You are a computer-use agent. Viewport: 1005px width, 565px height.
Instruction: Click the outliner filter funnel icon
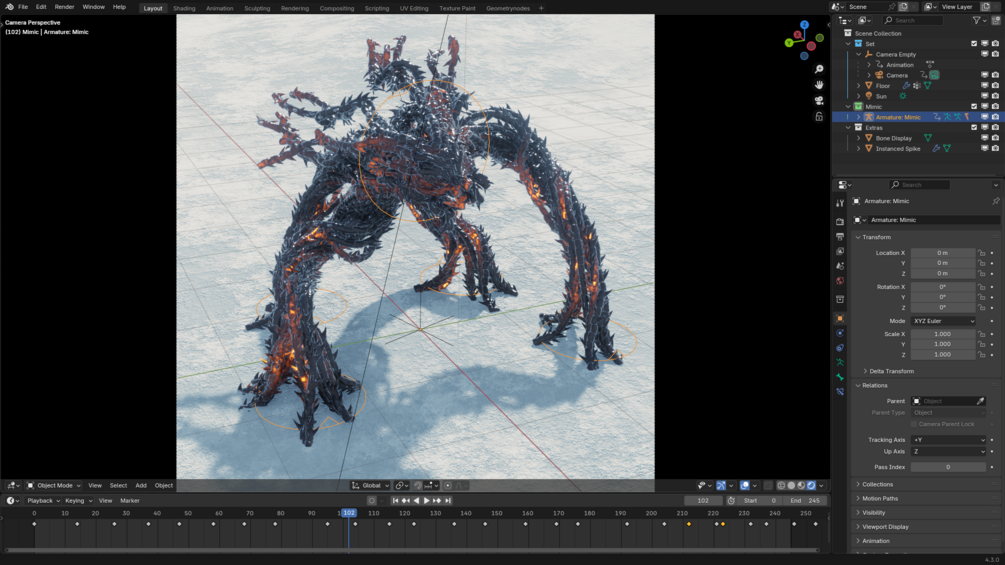tap(977, 20)
